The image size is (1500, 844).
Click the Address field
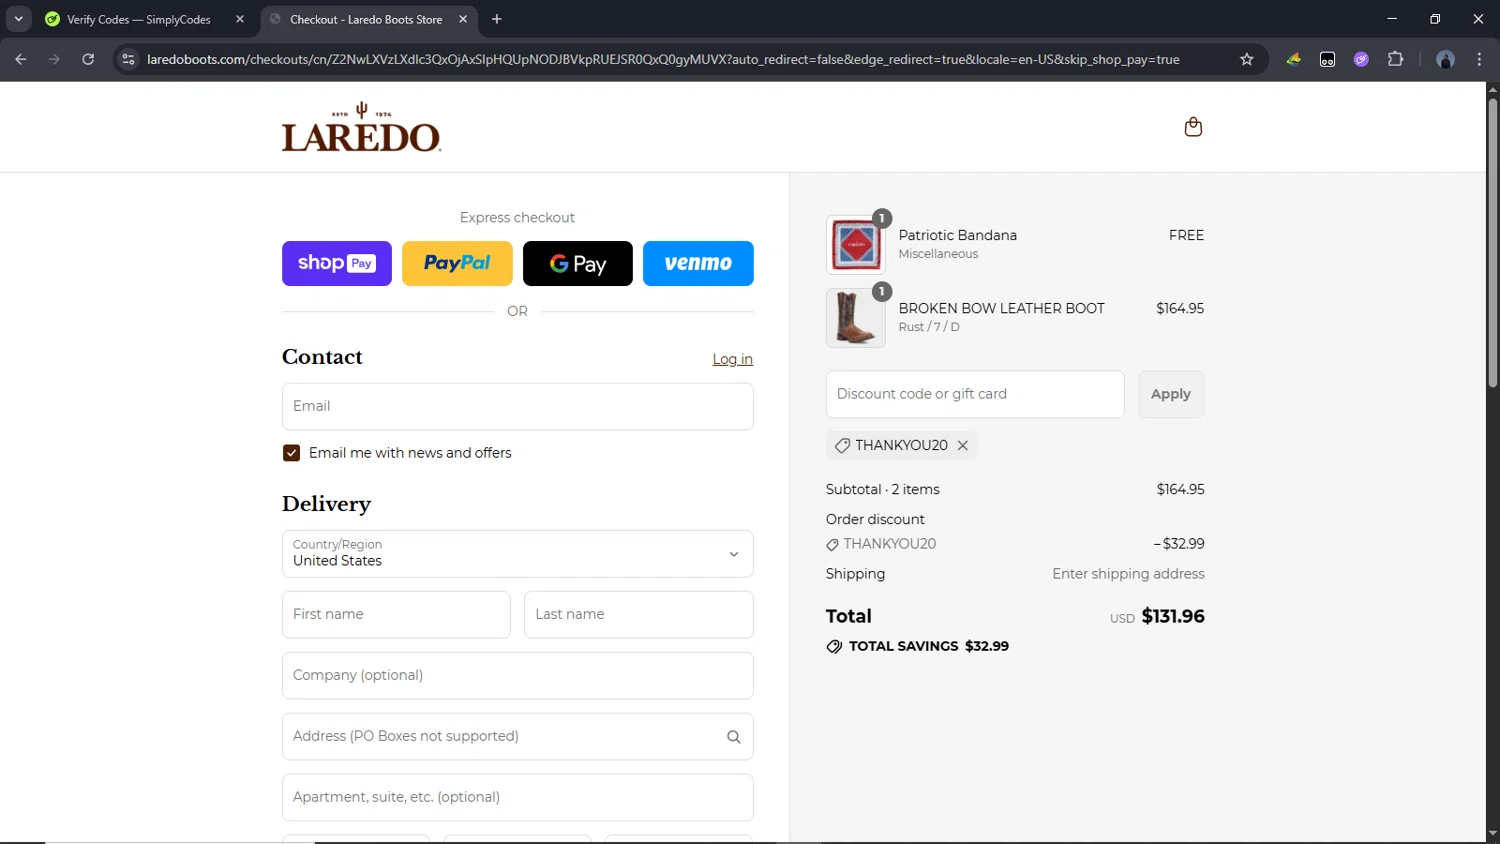point(517,737)
